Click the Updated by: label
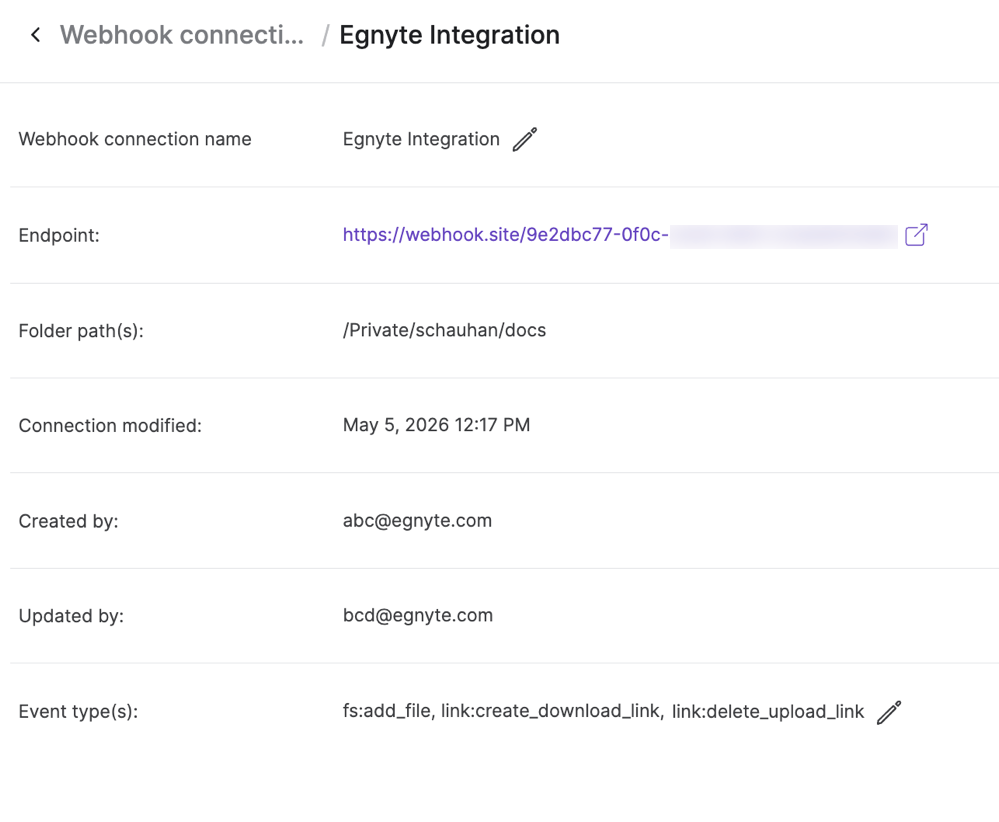 coord(71,616)
